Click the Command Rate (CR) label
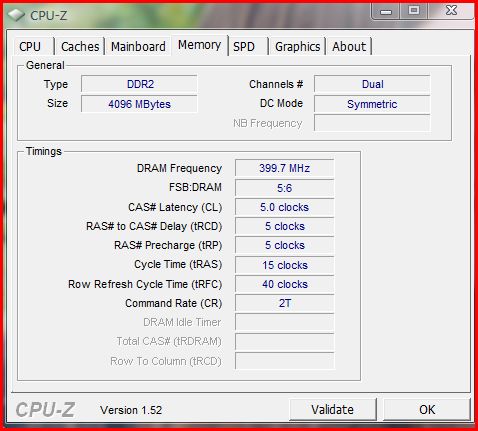Image resolution: width=478 pixels, height=431 pixels. point(174,303)
